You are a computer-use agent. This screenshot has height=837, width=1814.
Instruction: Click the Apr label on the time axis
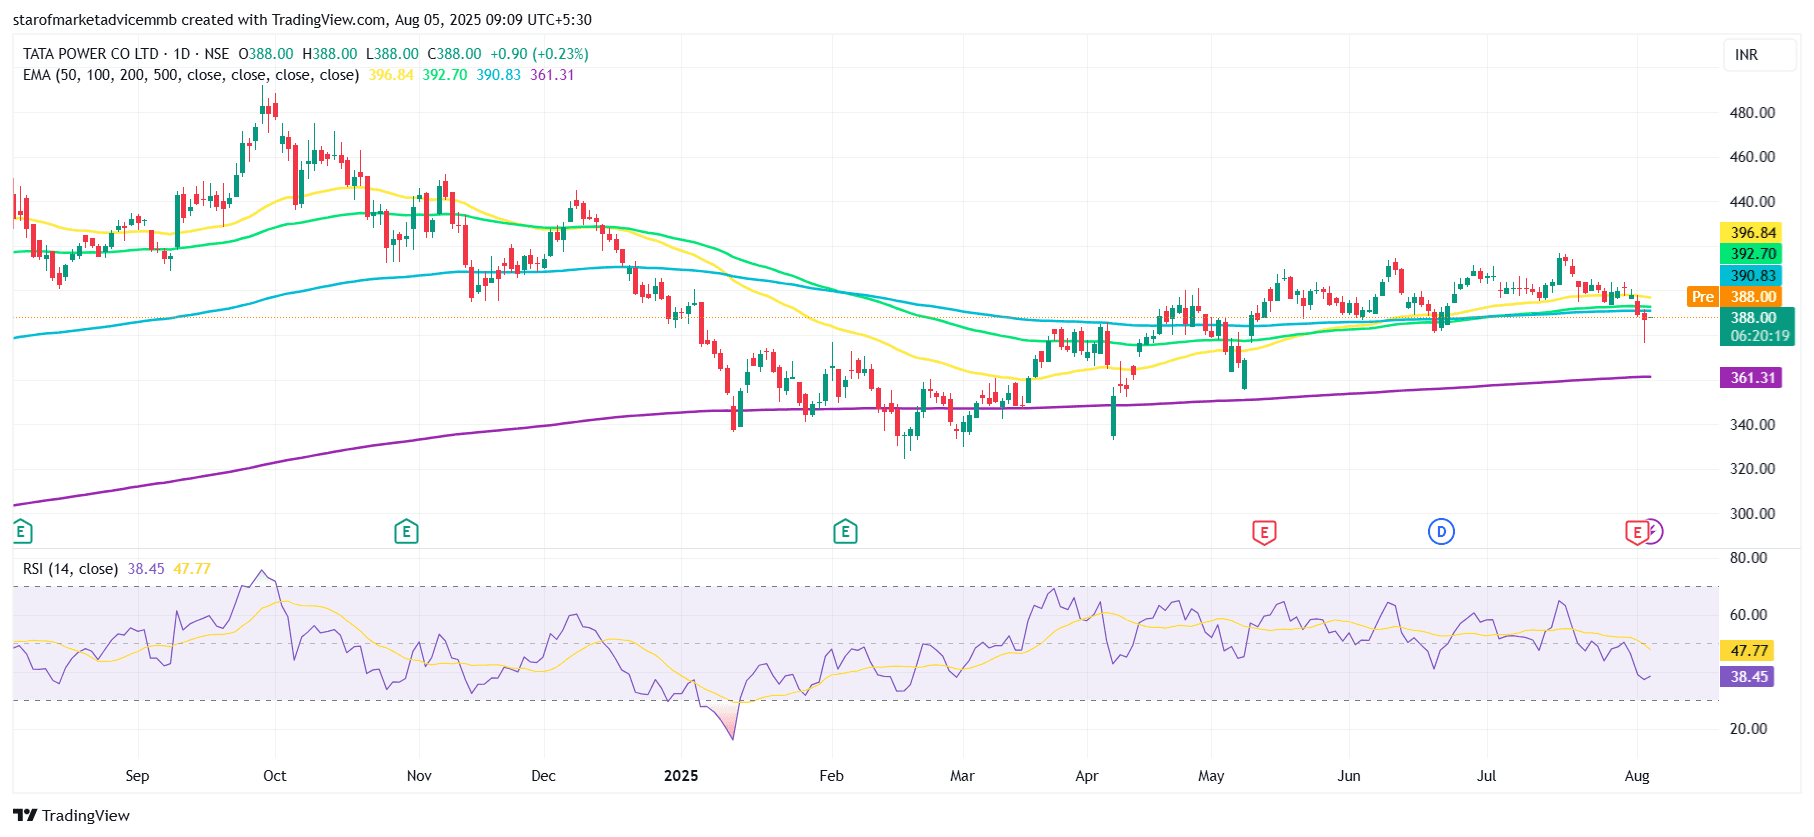pos(1086,776)
